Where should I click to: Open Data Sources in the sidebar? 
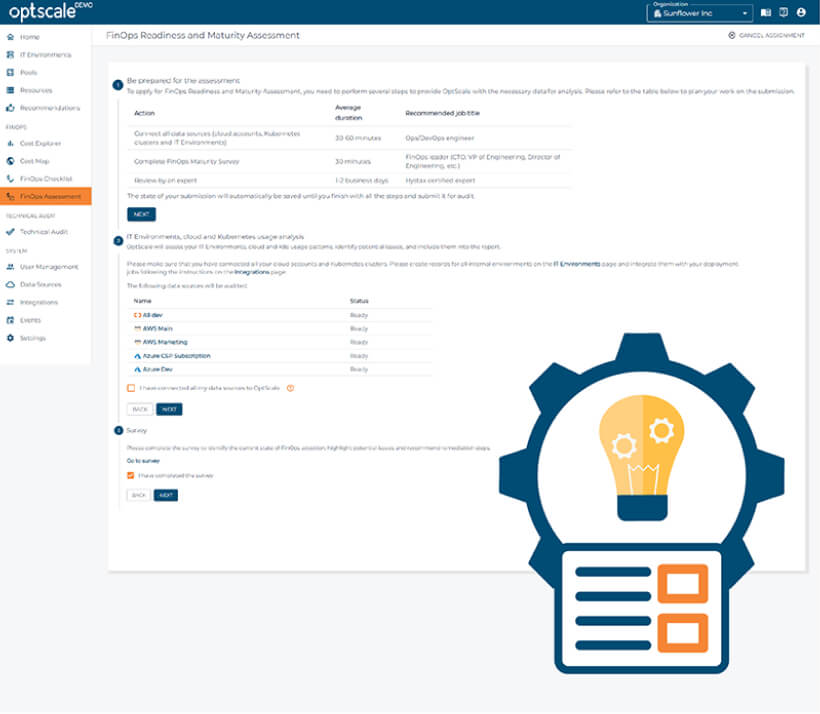[41, 285]
